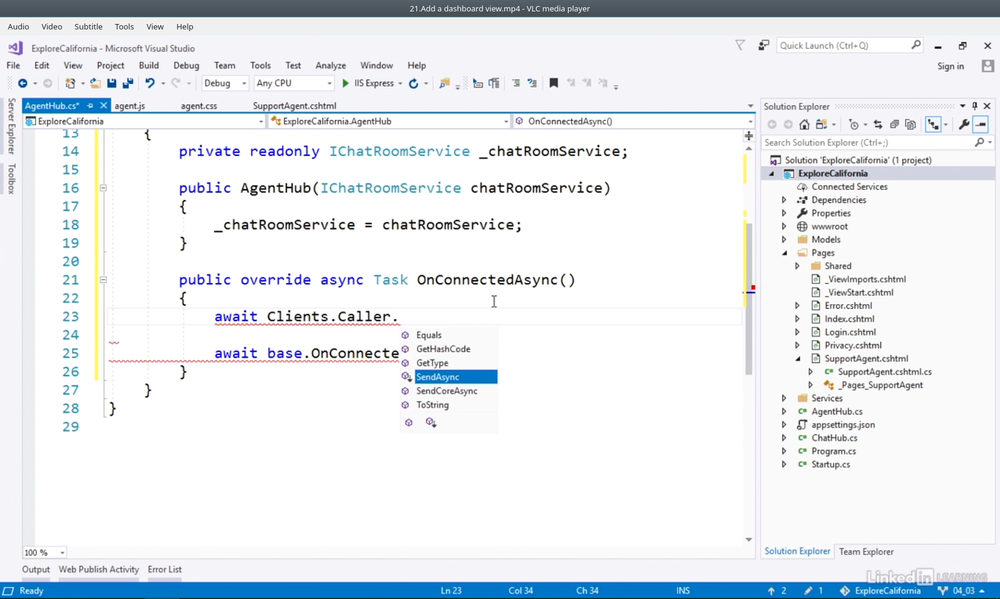Click browser Refresh icon next to IIS Express
This screenshot has height=599, width=1000.
tap(413, 83)
